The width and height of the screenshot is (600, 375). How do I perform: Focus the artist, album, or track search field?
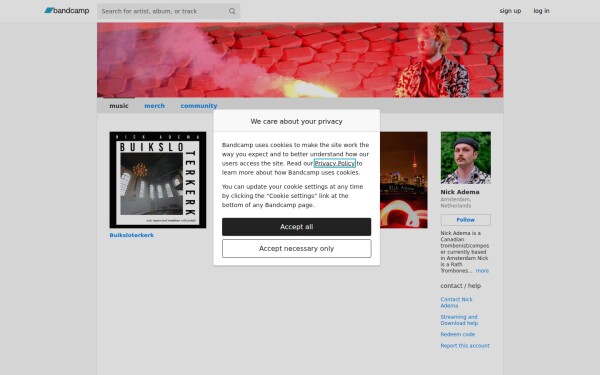168,11
